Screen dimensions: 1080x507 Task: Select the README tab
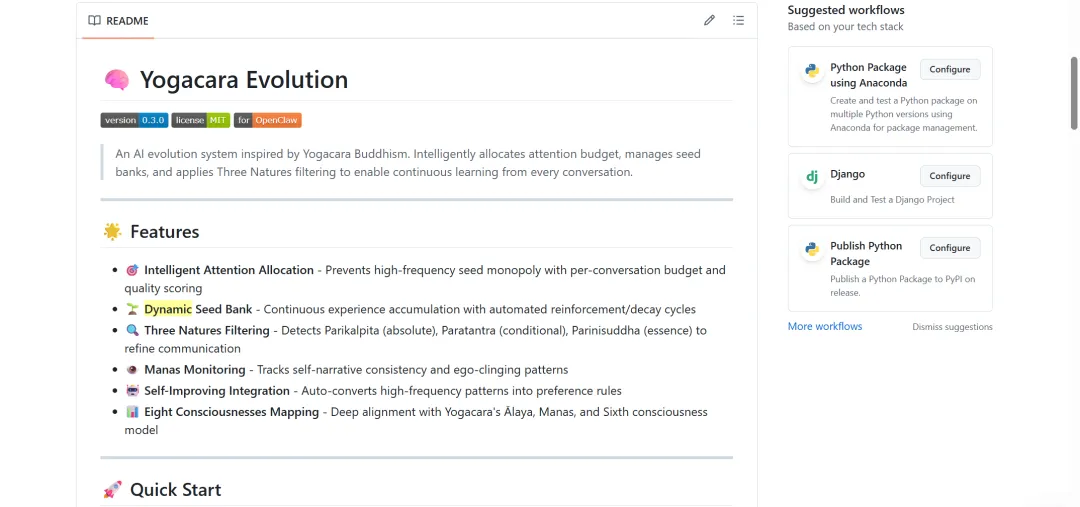point(118,20)
